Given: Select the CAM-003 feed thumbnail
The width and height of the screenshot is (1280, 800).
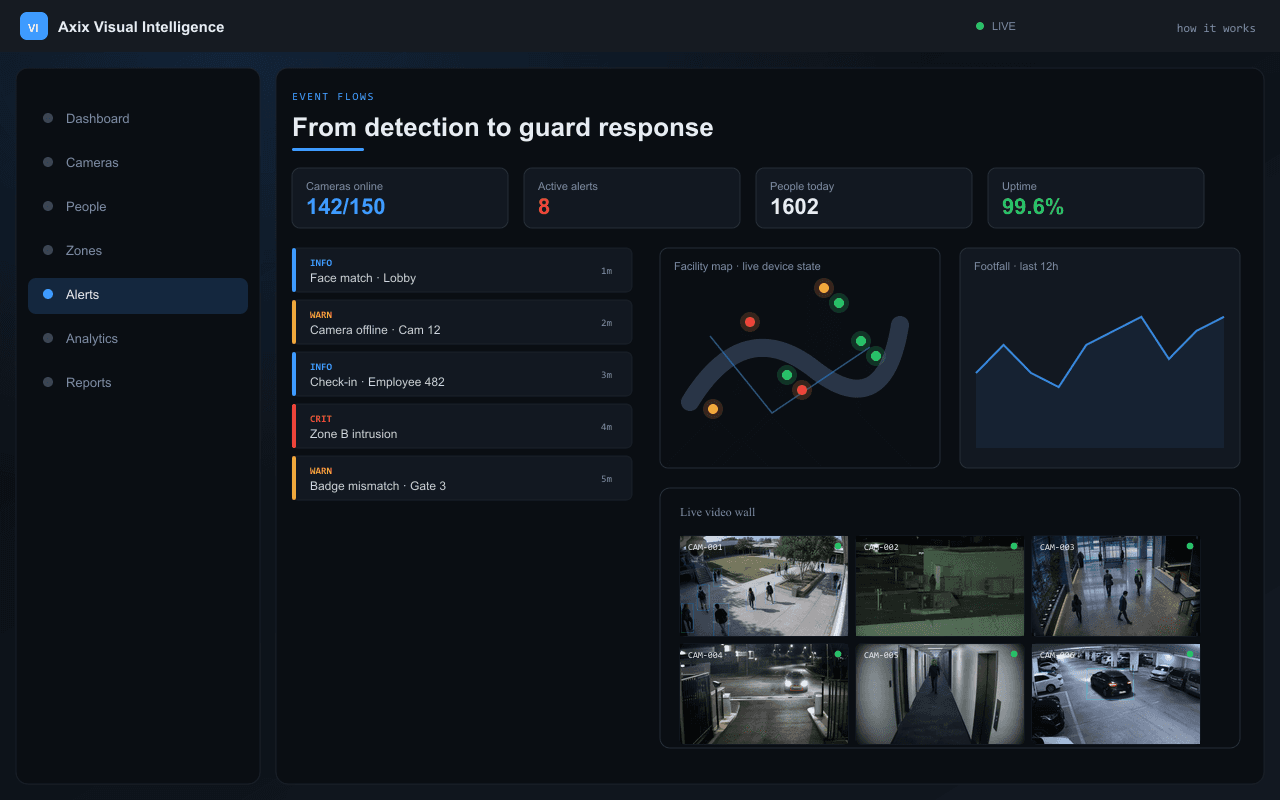Looking at the screenshot, I should coord(1116,586).
